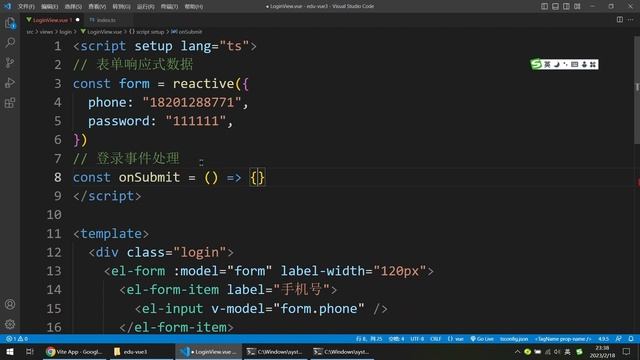Open the 帮助(H) menu

[x=193, y=7]
